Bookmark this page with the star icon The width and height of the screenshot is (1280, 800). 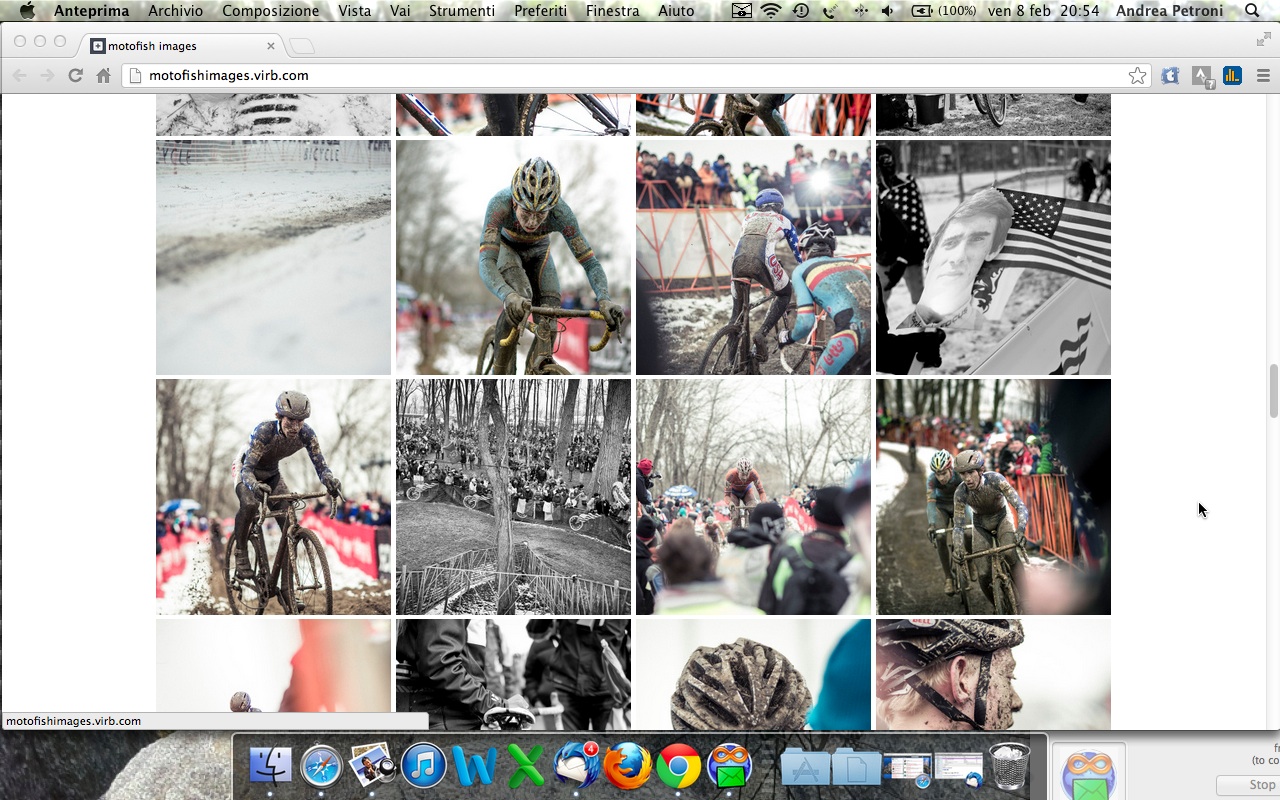1137,76
